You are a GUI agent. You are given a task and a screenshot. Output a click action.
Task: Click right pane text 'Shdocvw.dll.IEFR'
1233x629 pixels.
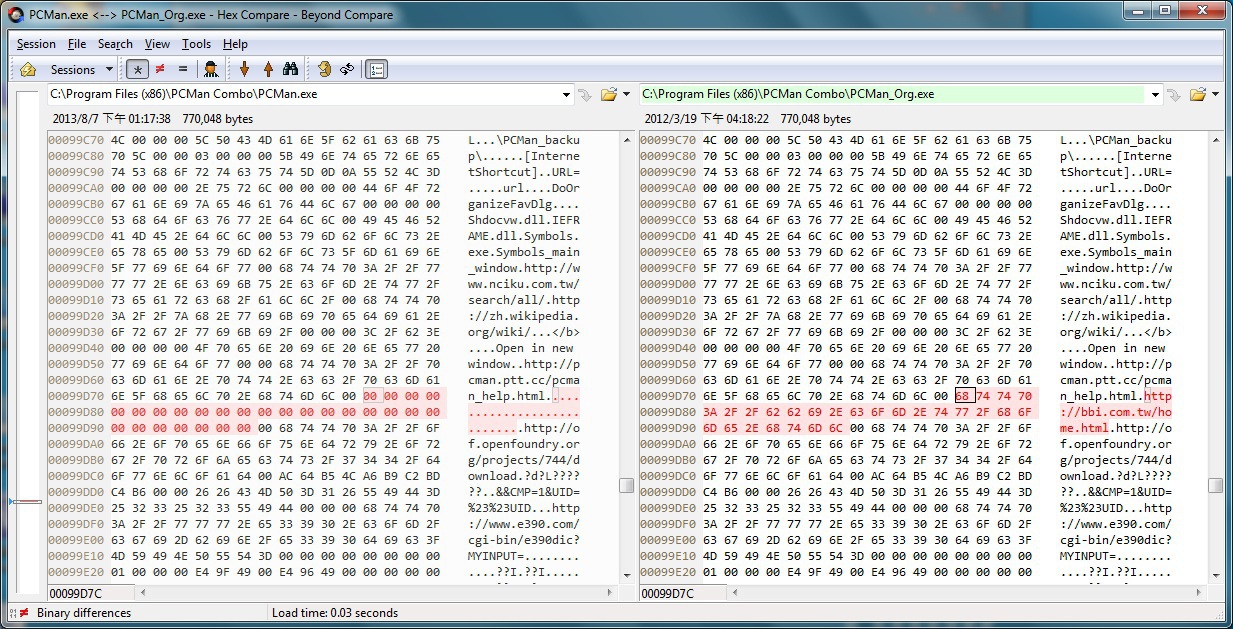point(1116,220)
